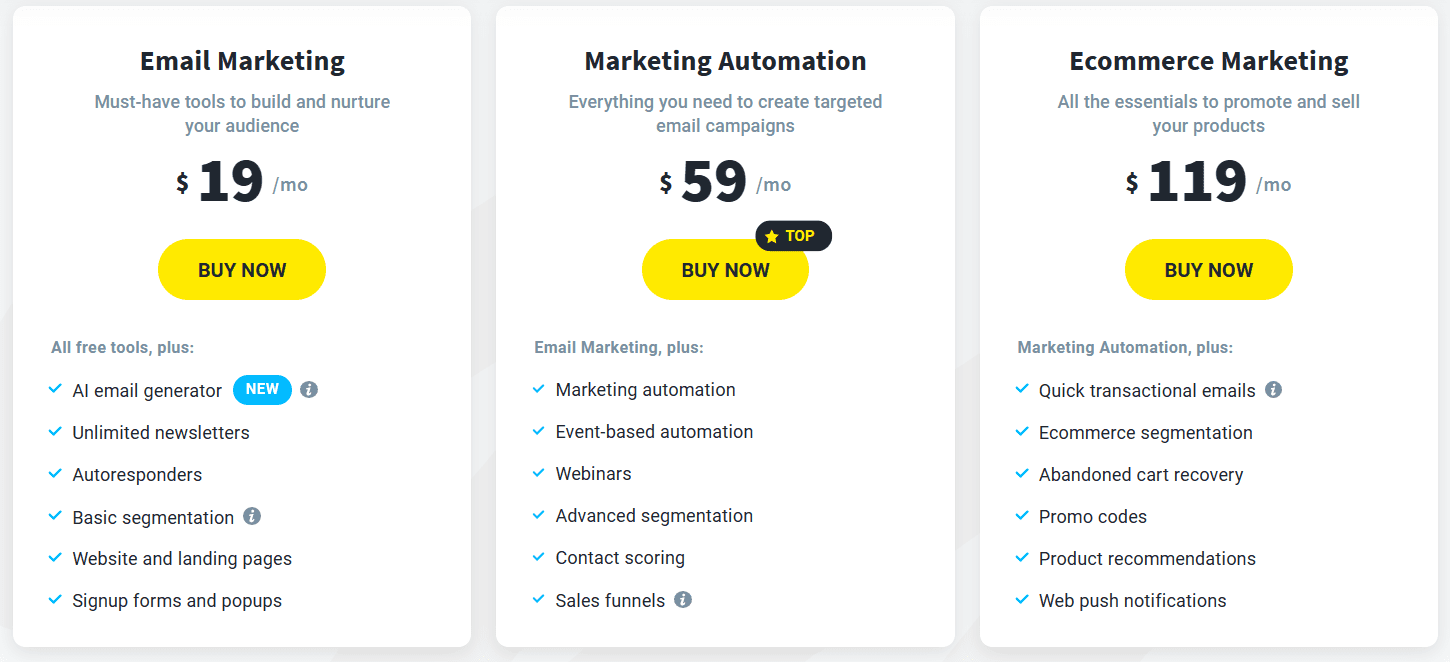This screenshot has width=1450, height=662.
Task: Click the star icon in the TOP badge
Action: coord(770,236)
